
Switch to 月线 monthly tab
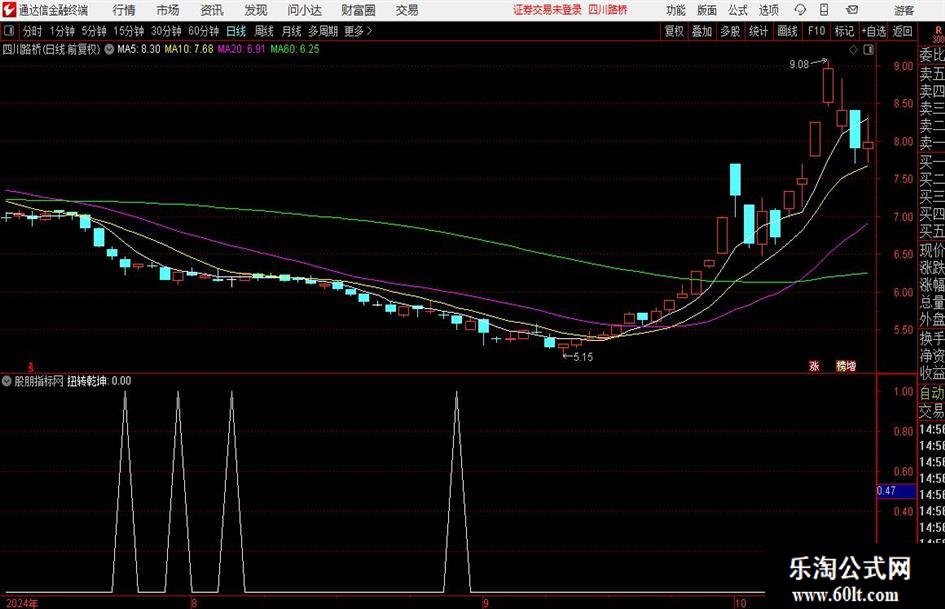click(291, 31)
